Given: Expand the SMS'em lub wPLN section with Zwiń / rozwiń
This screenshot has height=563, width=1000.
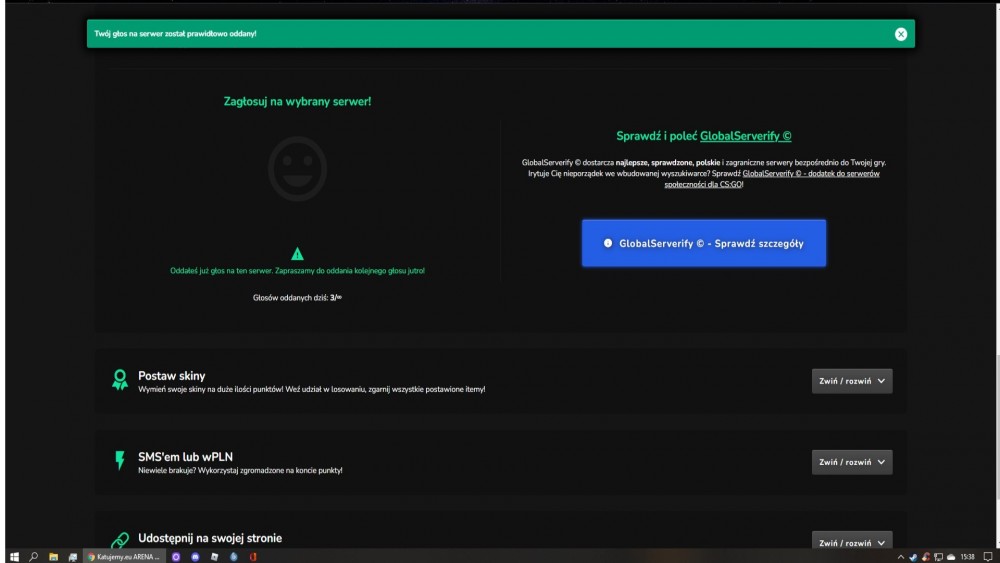Looking at the screenshot, I should 851,462.
